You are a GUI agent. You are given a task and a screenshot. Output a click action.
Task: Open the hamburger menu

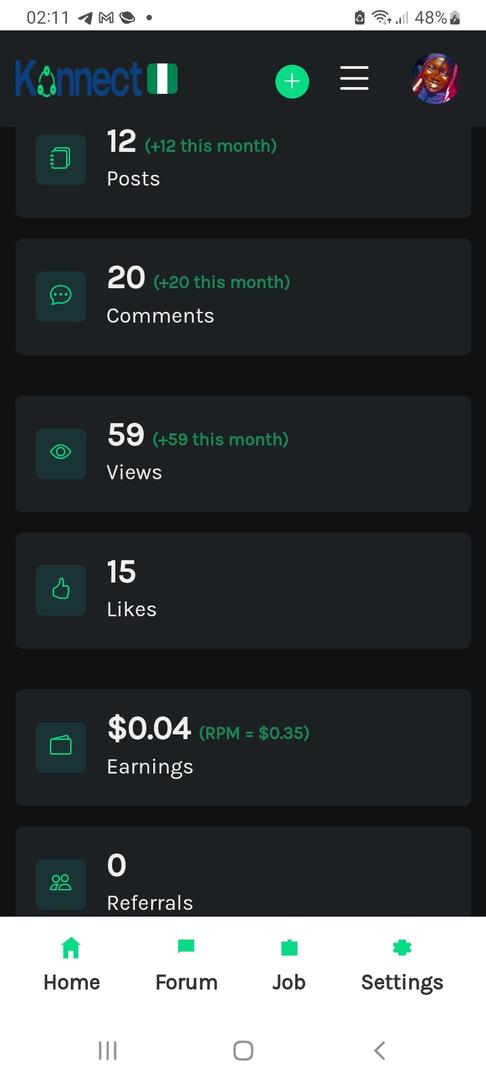coord(354,79)
